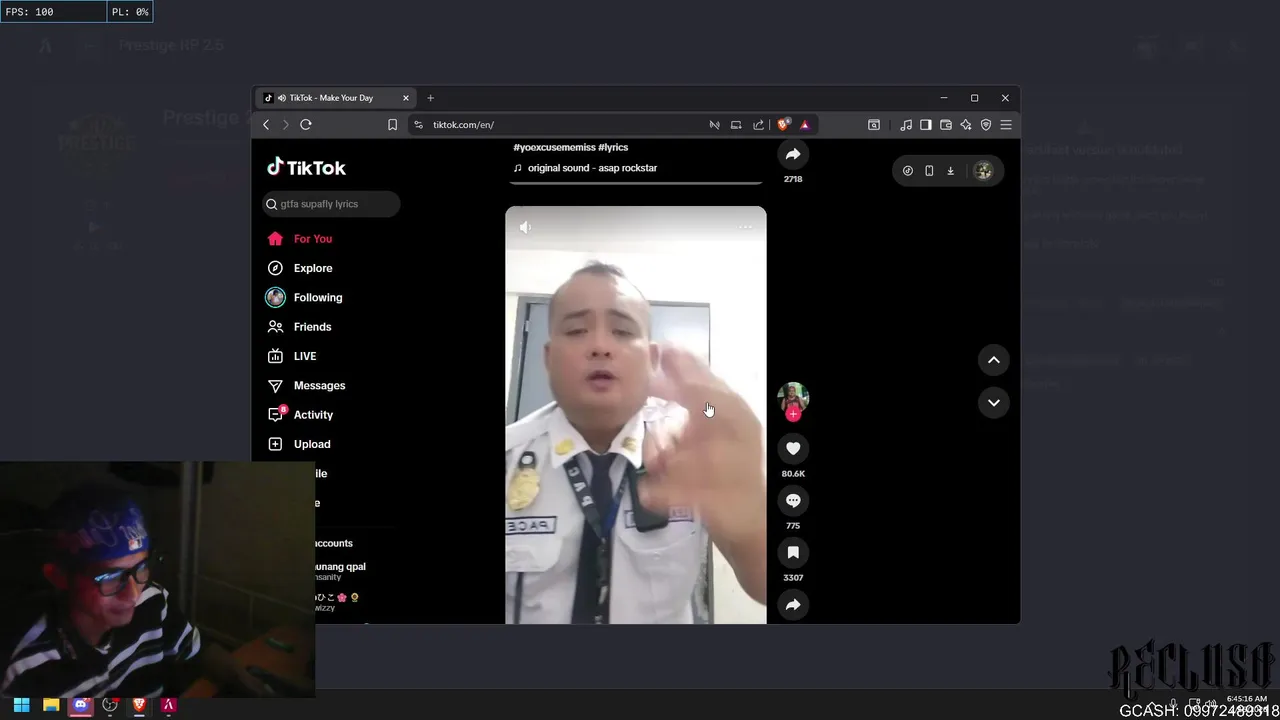
Task: Open the Windows Start menu
Action: [21, 705]
